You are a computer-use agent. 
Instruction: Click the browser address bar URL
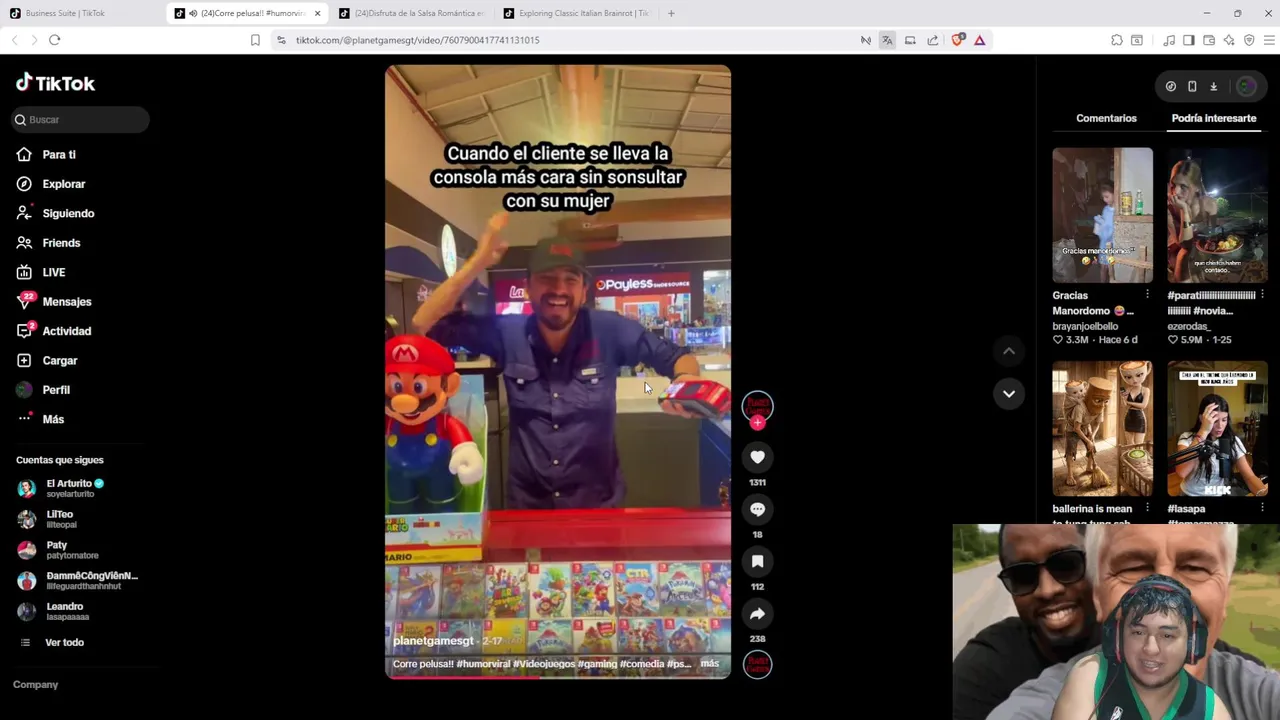[418, 40]
